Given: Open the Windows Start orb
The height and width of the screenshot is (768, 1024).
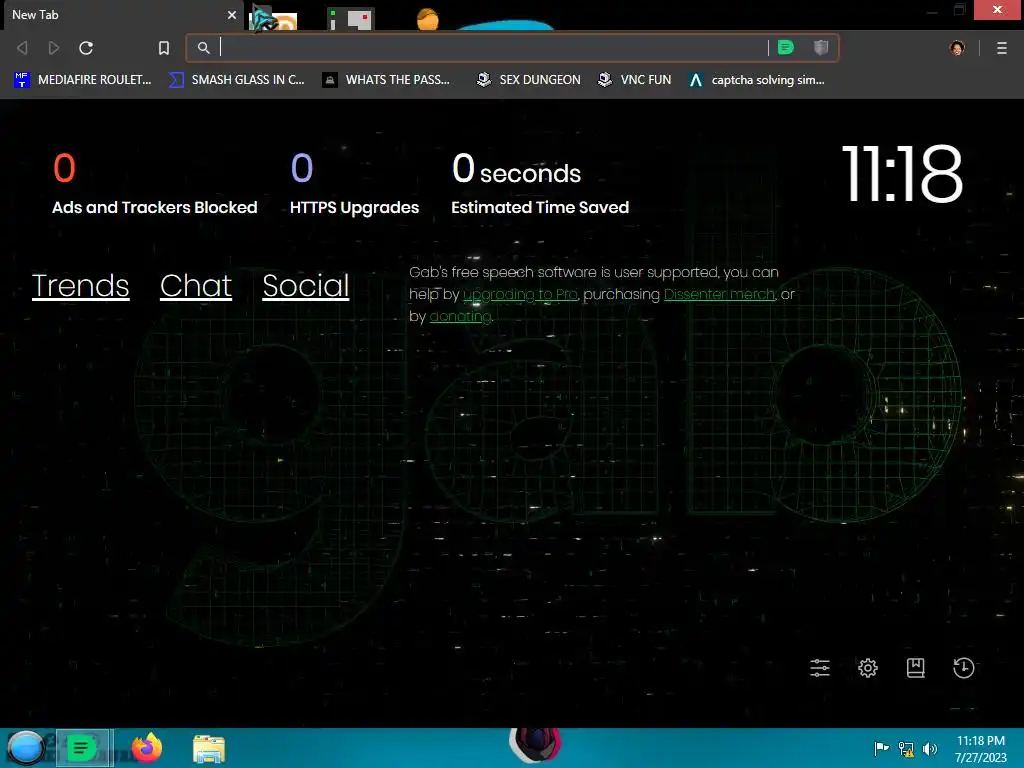Looking at the screenshot, I should (x=26, y=748).
